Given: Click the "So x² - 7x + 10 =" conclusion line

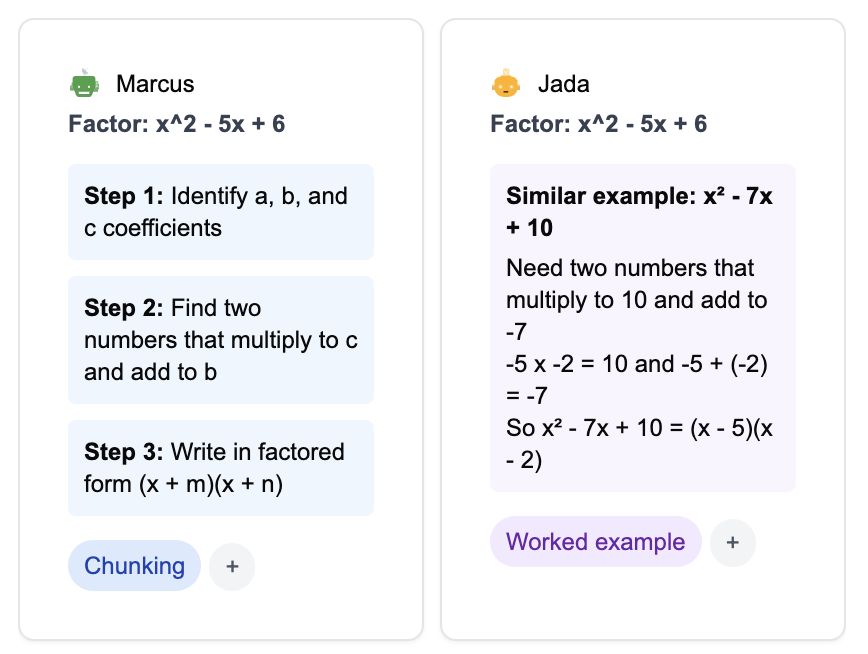Looking at the screenshot, I should [x=598, y=428].
